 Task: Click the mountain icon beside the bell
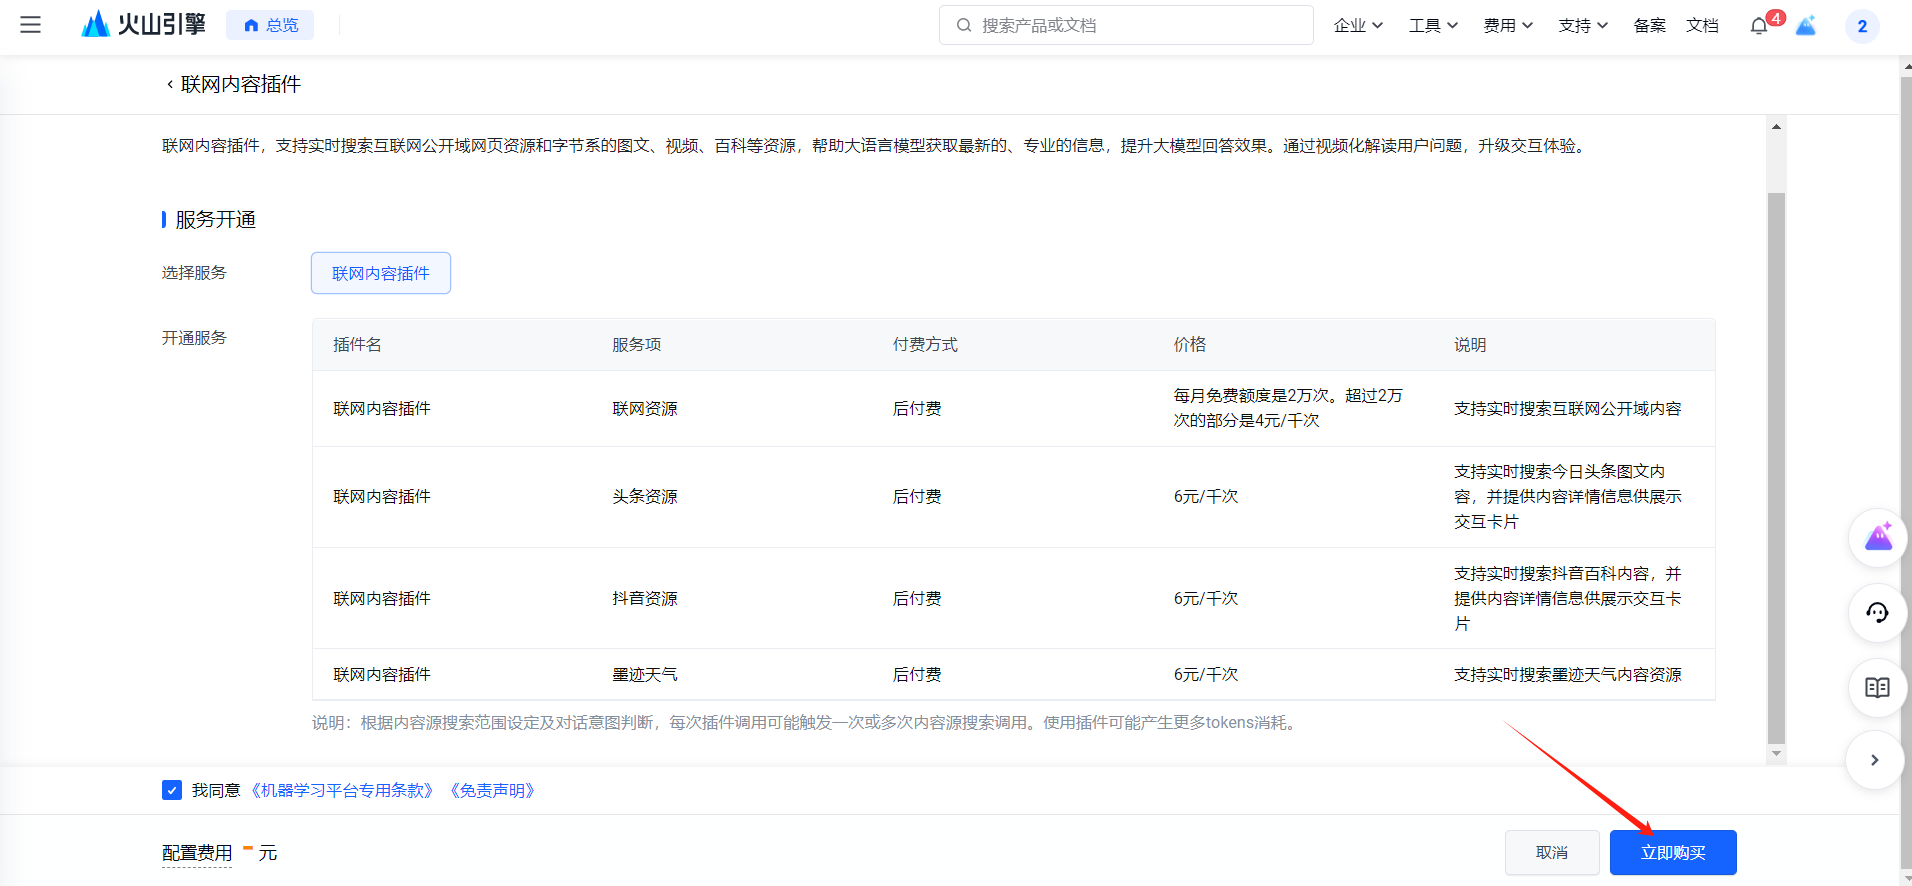[1806, 26]
